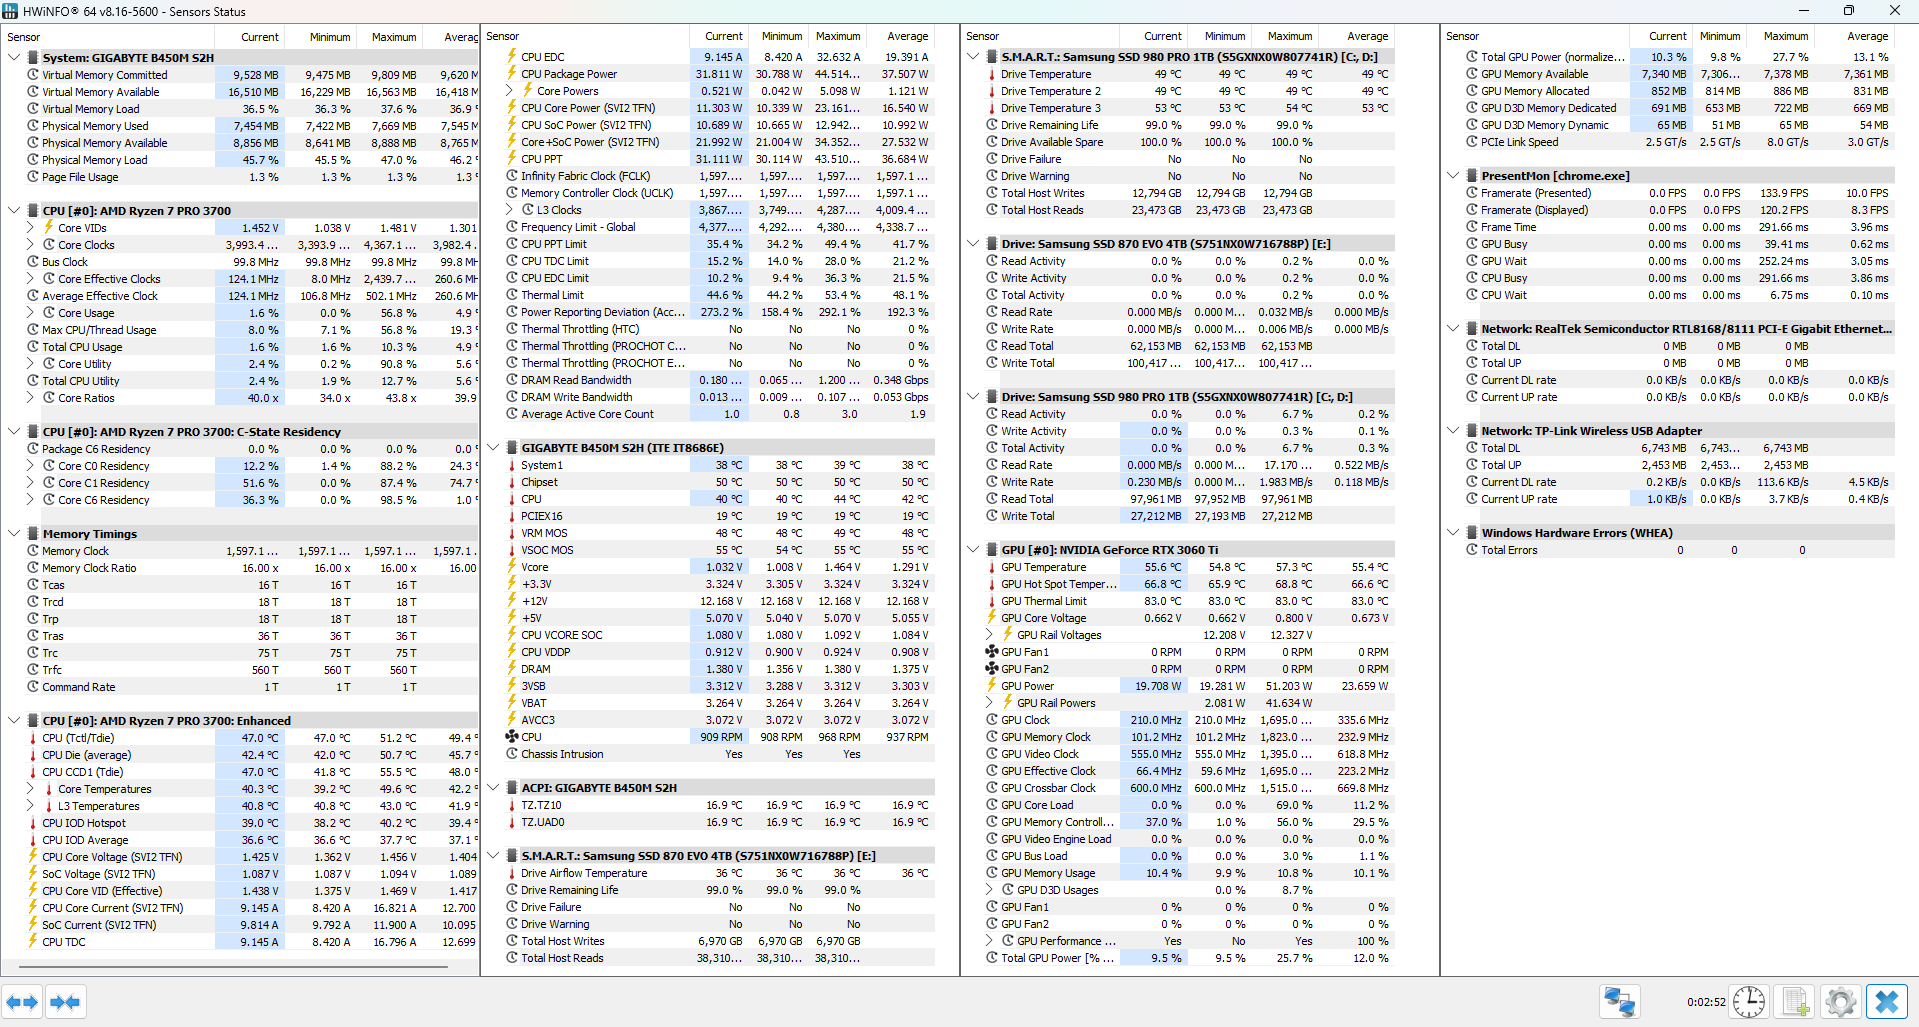Collapse the Memory Timings group
The width and height of the screenshot is (1919, 1027).
[x=14, y=534]
